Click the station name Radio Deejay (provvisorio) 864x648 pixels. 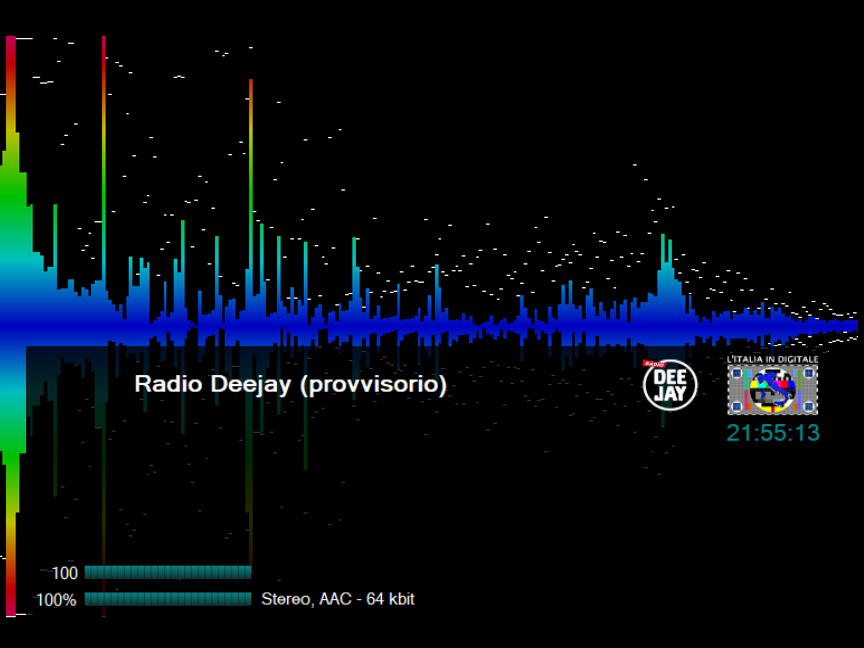[x=290, y=384]
